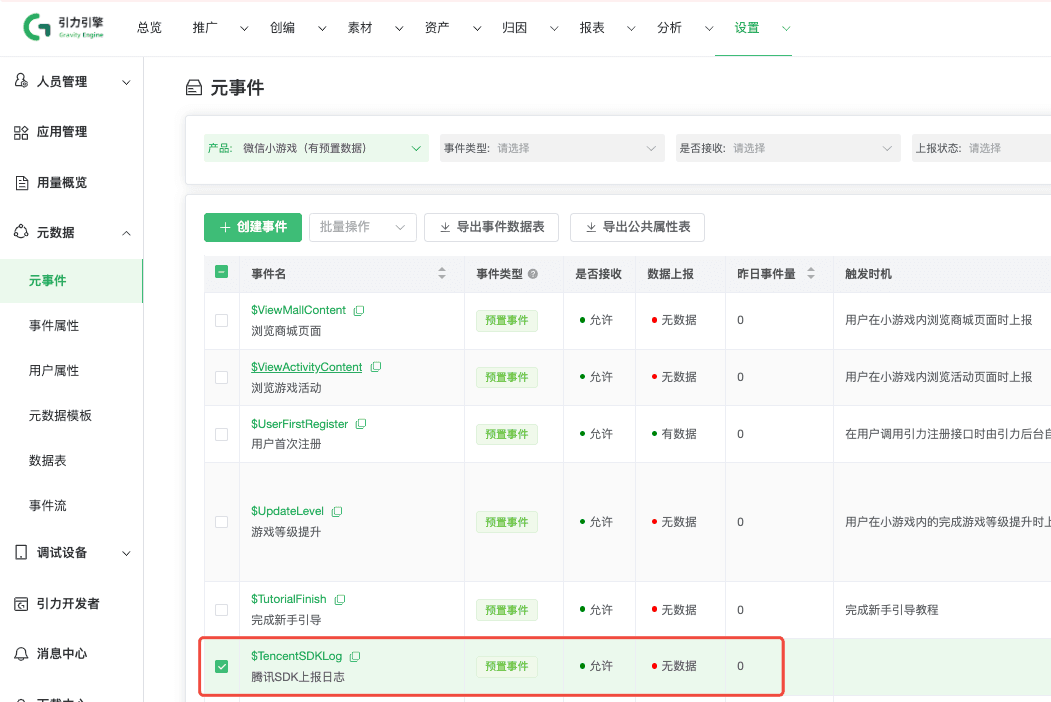Check the $UserFirstRegister row checkbox
This screenshot has height=702, width=1051.
pyautogui.click(x=221, y=434)
